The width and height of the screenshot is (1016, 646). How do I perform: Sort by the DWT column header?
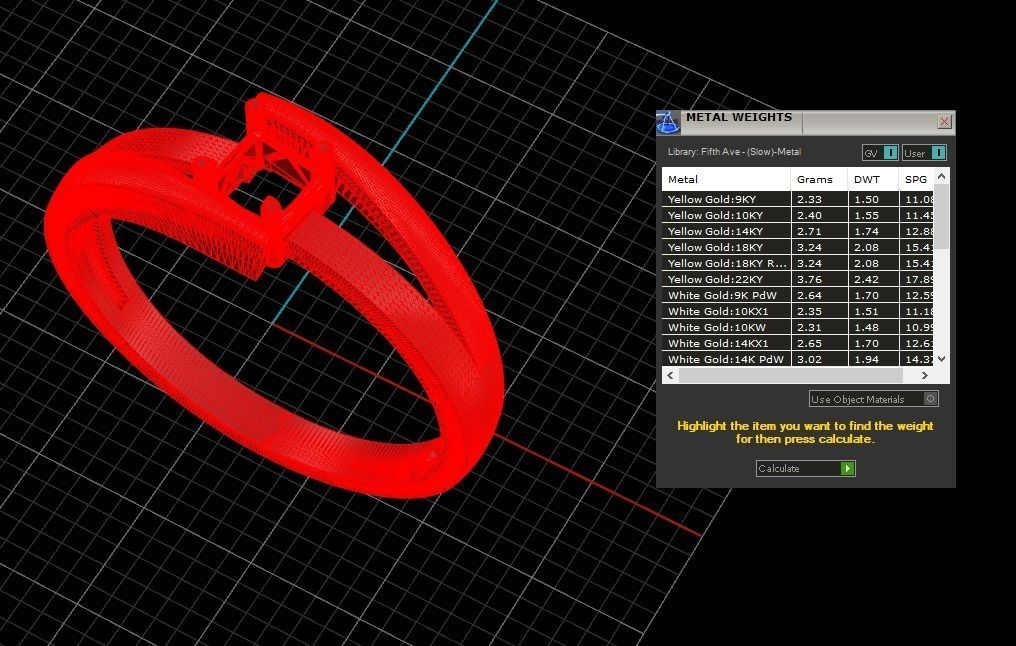coord(873,179)
